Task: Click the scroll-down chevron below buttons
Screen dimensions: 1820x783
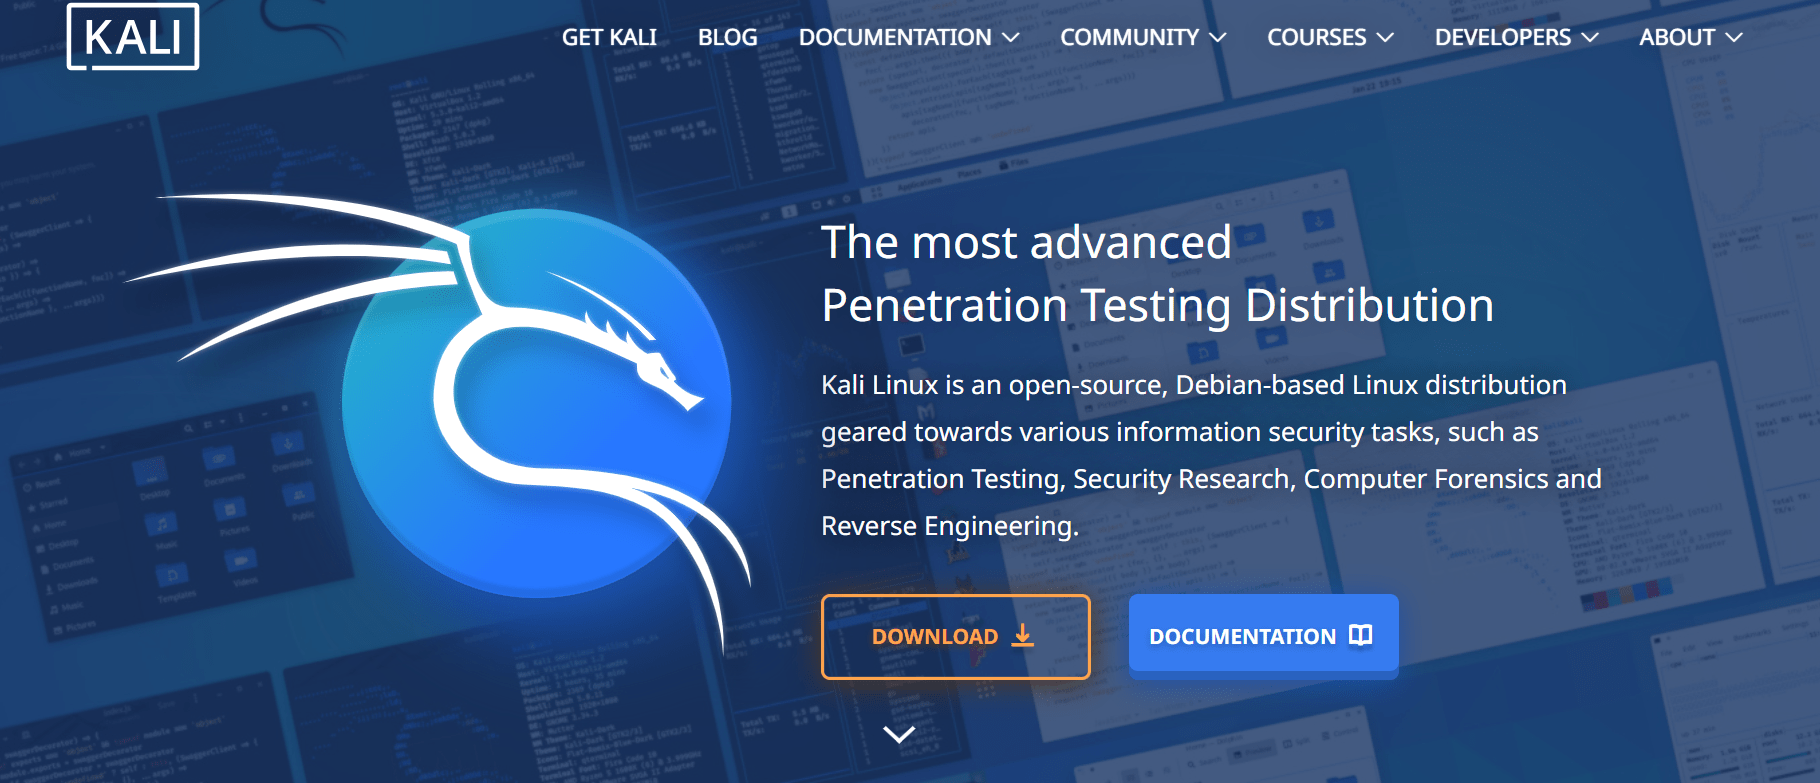Action: click(x=900, y=735)
